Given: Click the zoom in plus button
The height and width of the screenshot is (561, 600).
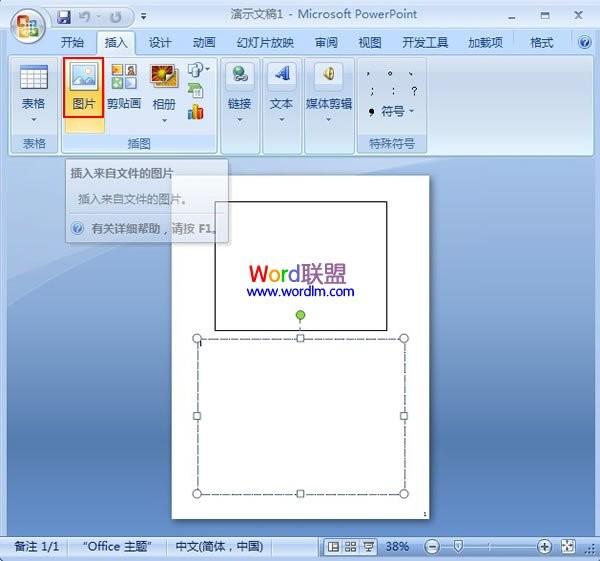Looking at the screenshot, I should click(544, 546).
